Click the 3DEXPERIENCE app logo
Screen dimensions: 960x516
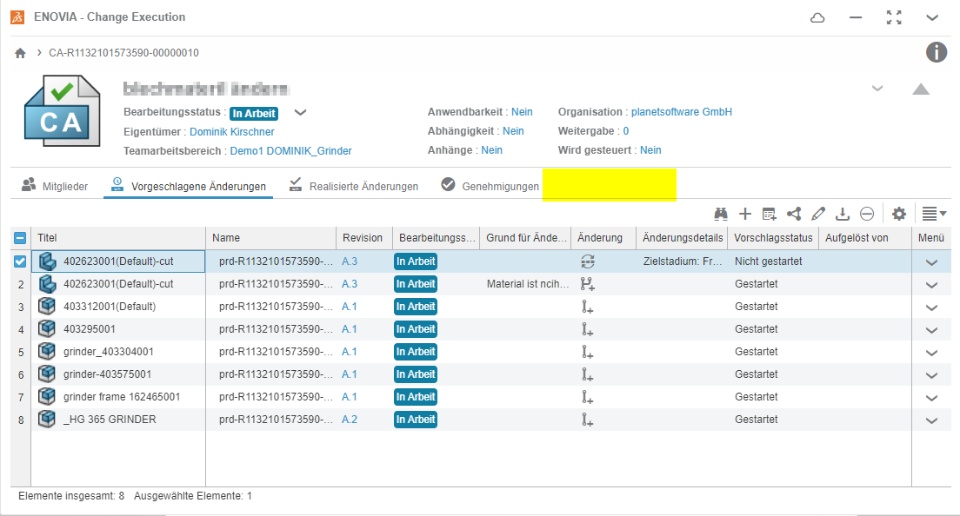click(x=17, y=17)
